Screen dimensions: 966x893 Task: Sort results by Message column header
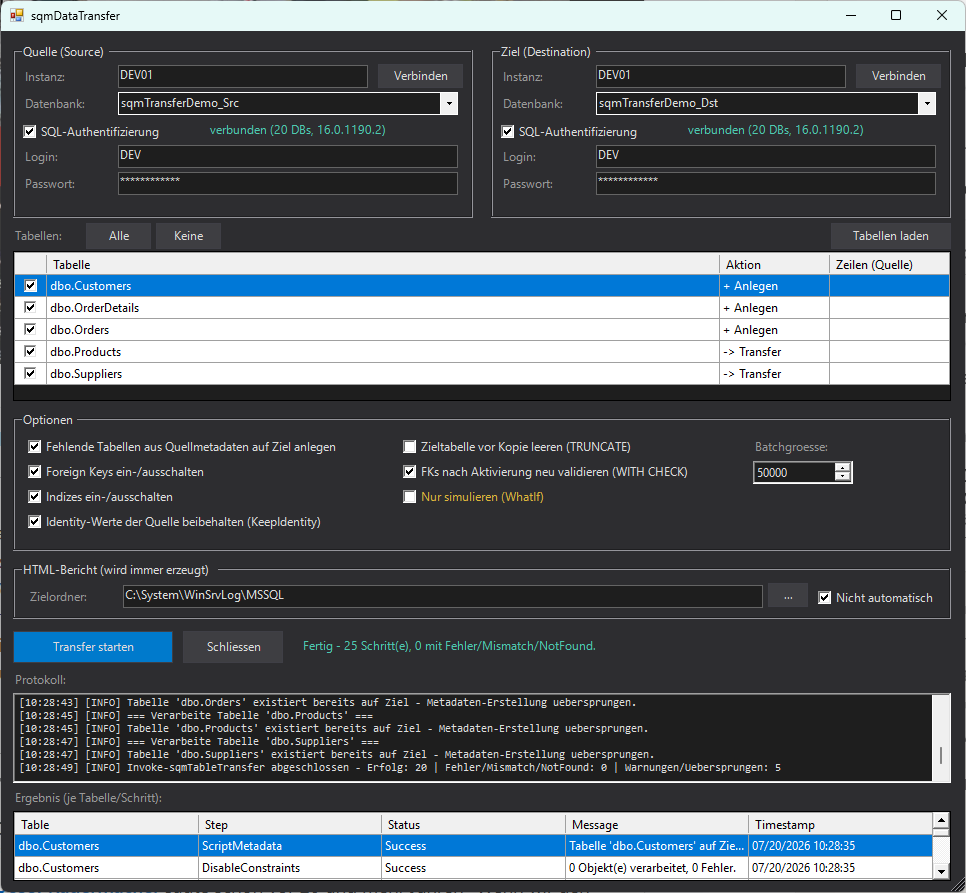tap(657, 824)
